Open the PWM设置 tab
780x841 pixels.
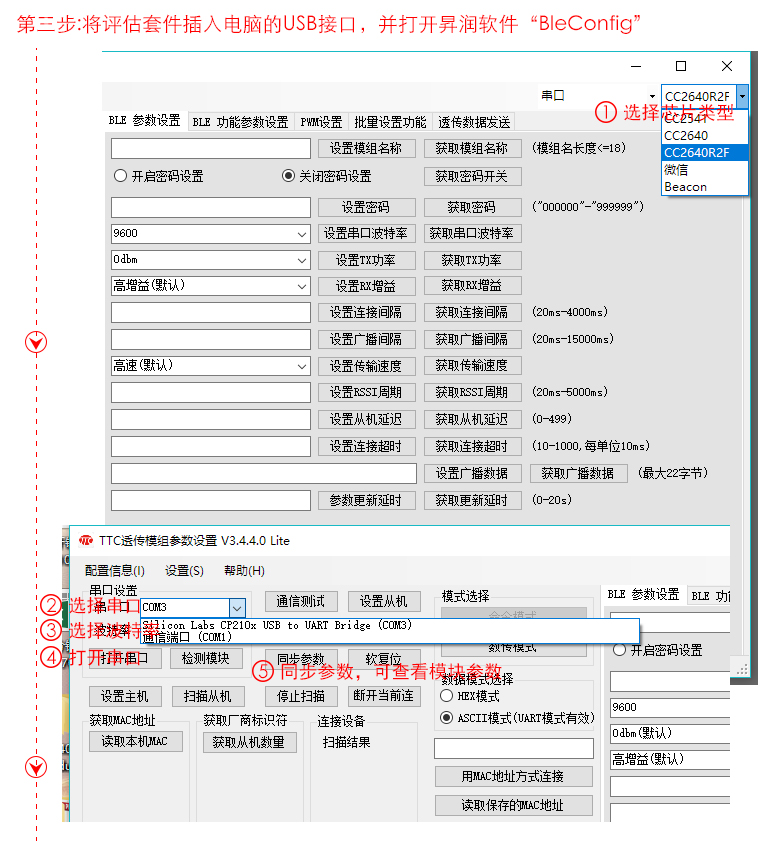pos(321,122)
